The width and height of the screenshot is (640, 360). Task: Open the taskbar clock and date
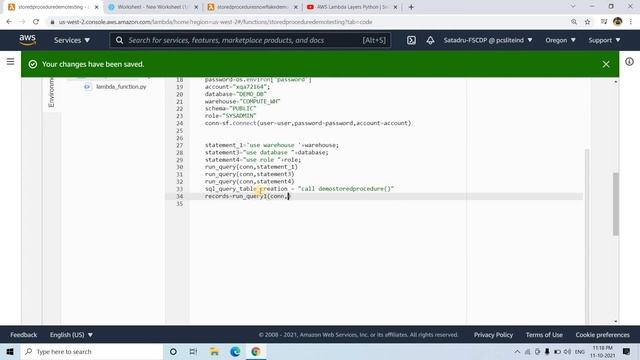[x=603, y=351]
